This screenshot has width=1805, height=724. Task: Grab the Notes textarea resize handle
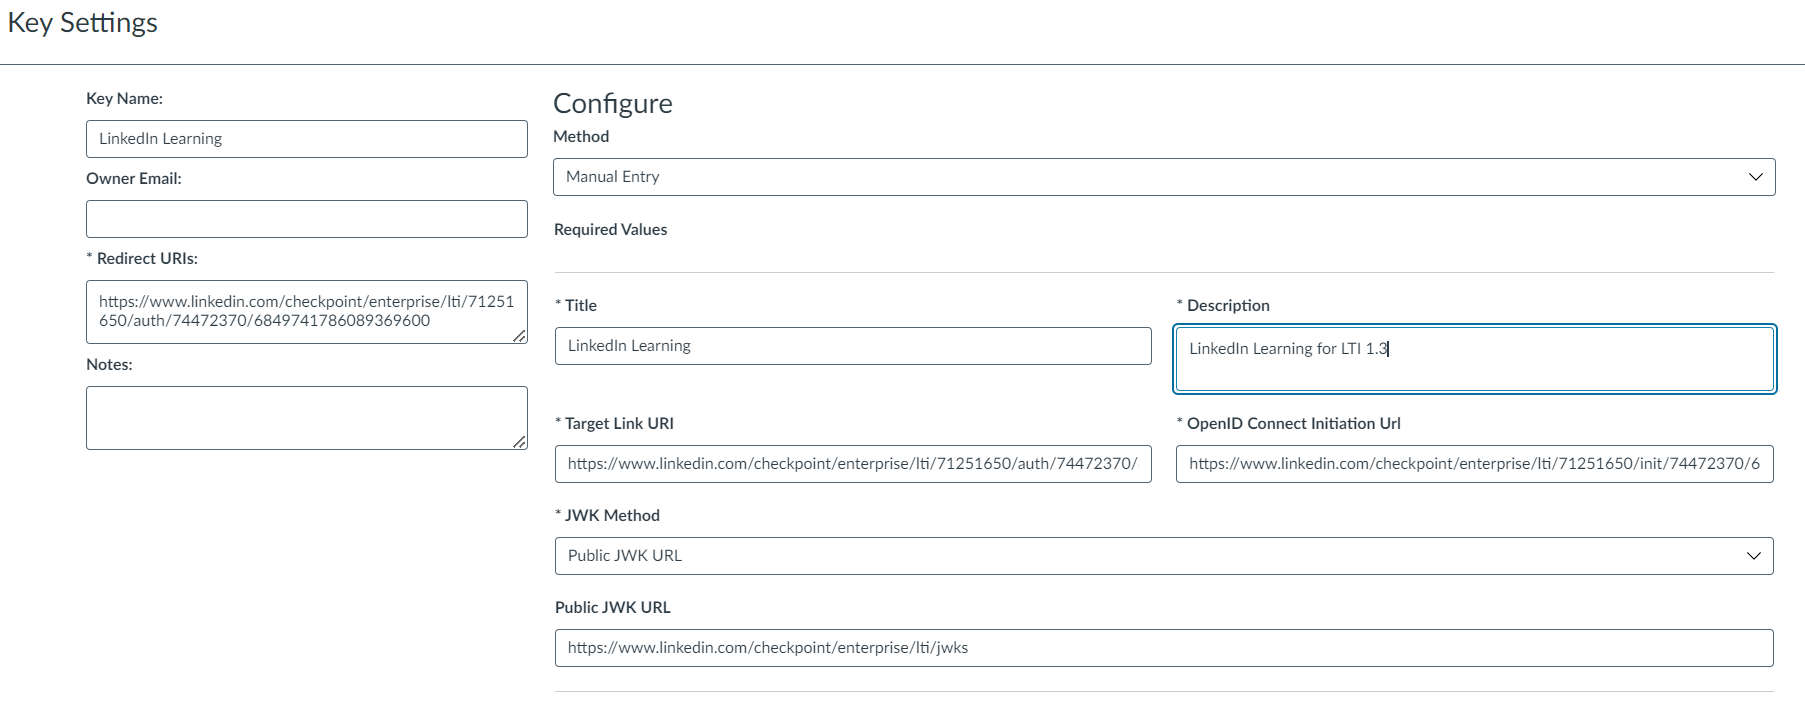(520, 442)
